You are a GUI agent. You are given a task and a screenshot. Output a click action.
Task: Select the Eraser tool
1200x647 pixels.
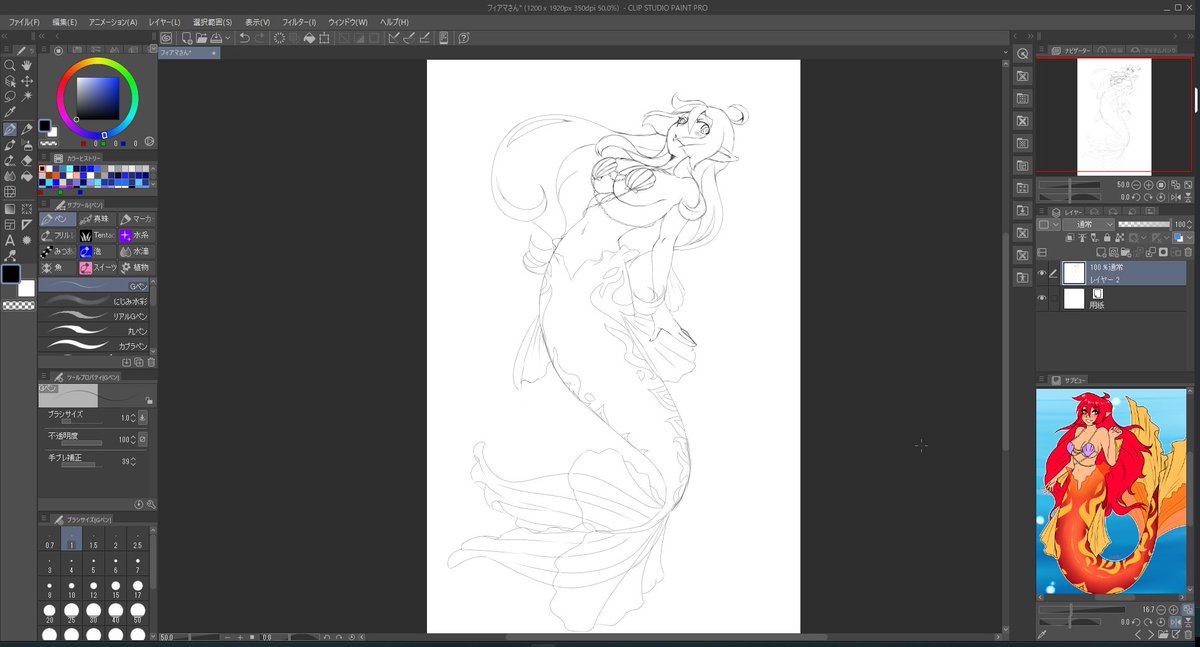click(x=27, y=160)
